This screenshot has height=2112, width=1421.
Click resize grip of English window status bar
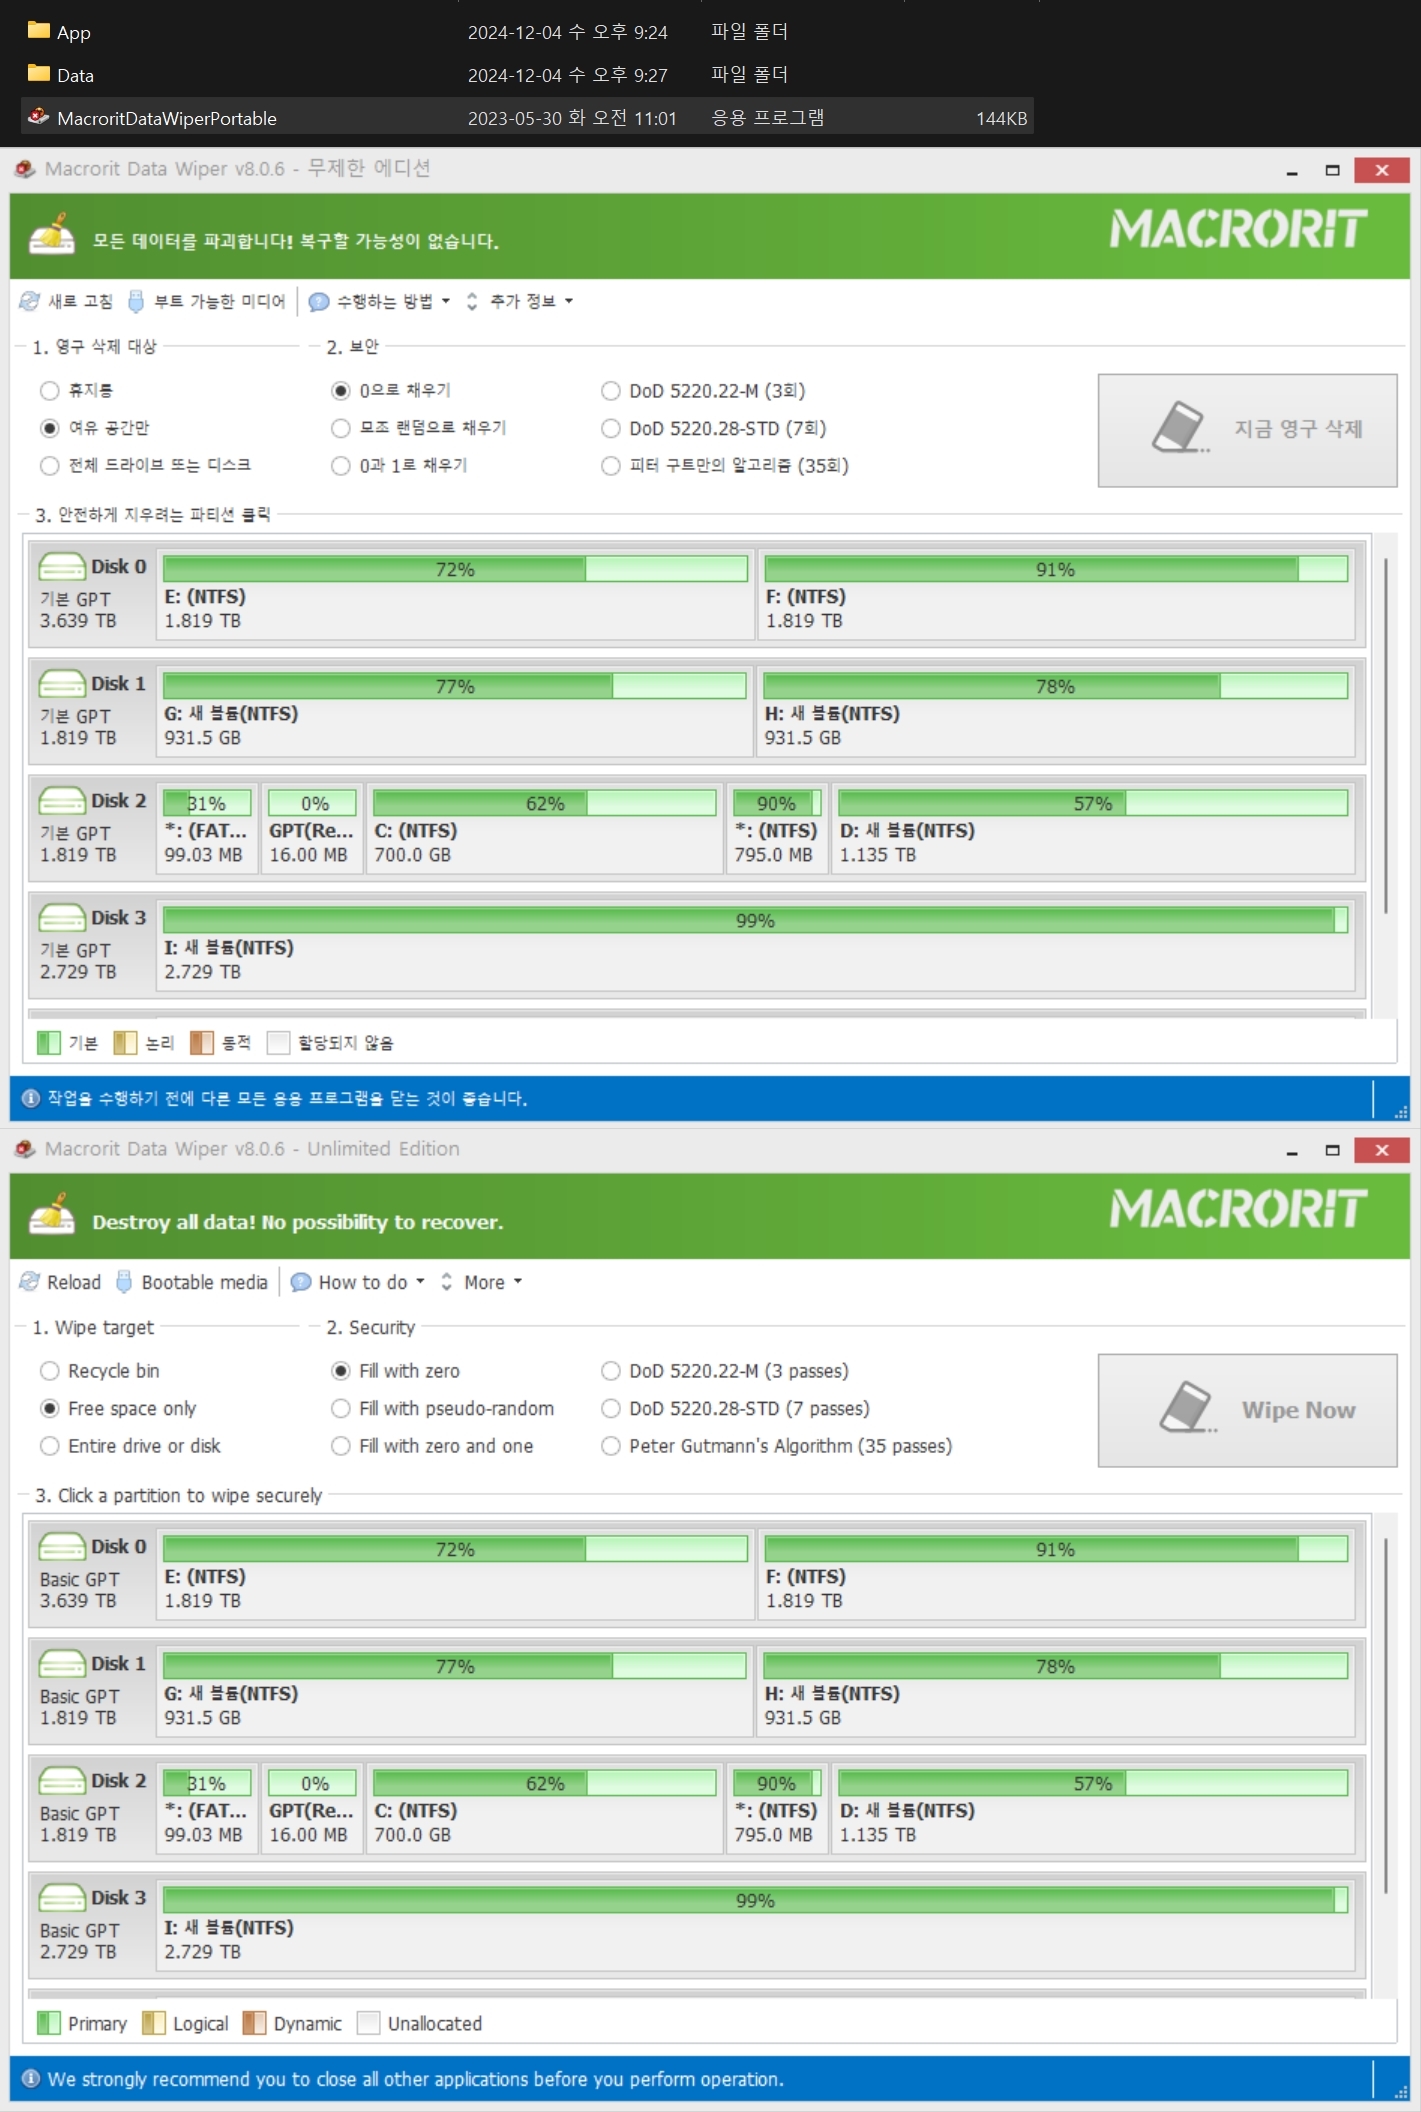(x=1400, y=2091)
